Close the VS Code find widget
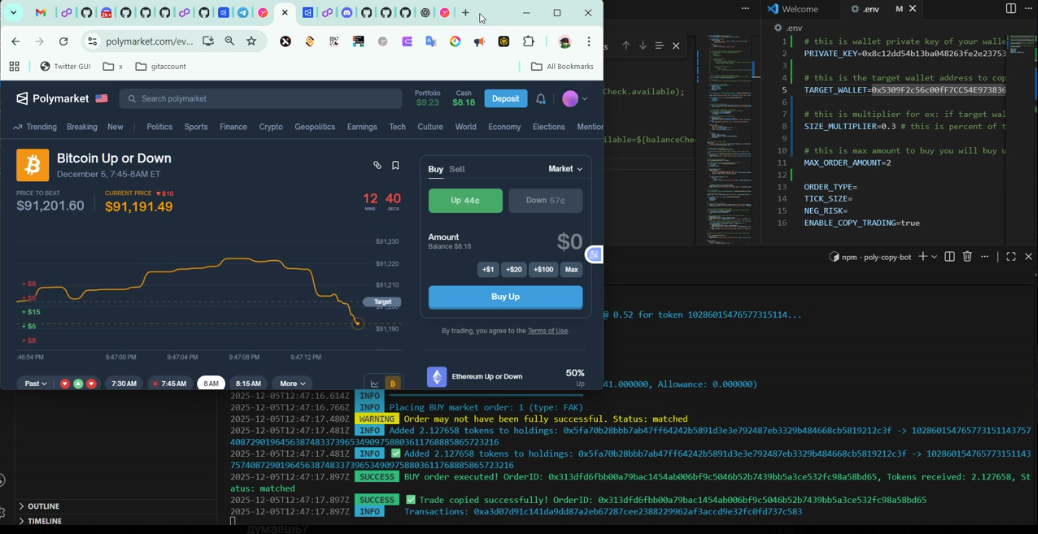The width and height of the screenshot is (1038, 534). pyautogui.click(x=676, y=46)
